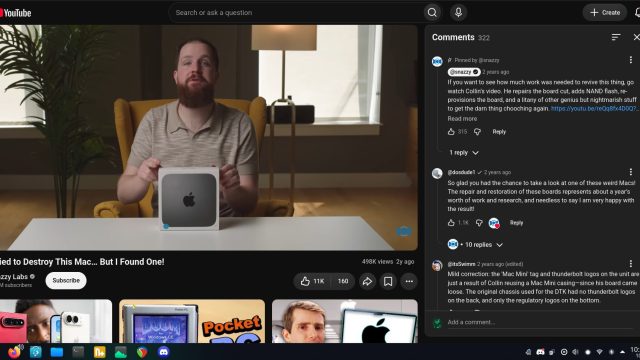Like the video with 11K thumbs up
640x360 pixels.
coord(312,281)
